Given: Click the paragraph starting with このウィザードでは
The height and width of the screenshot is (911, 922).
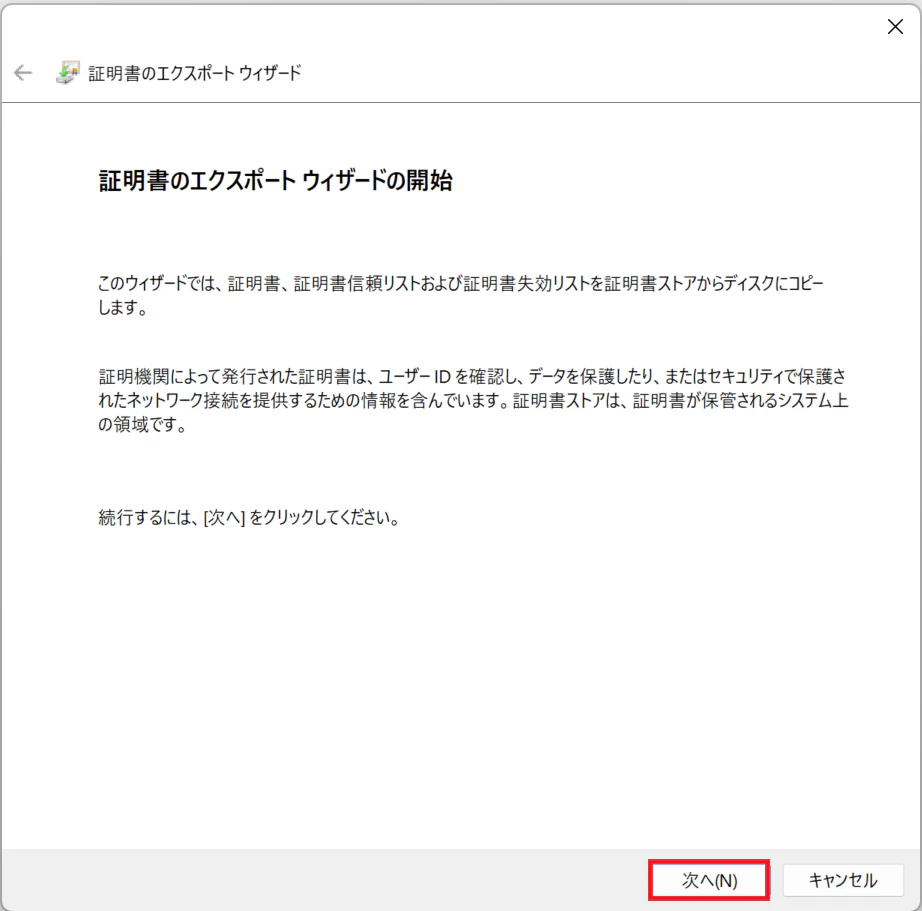Looking at the screenshot, I should (461, 295).
